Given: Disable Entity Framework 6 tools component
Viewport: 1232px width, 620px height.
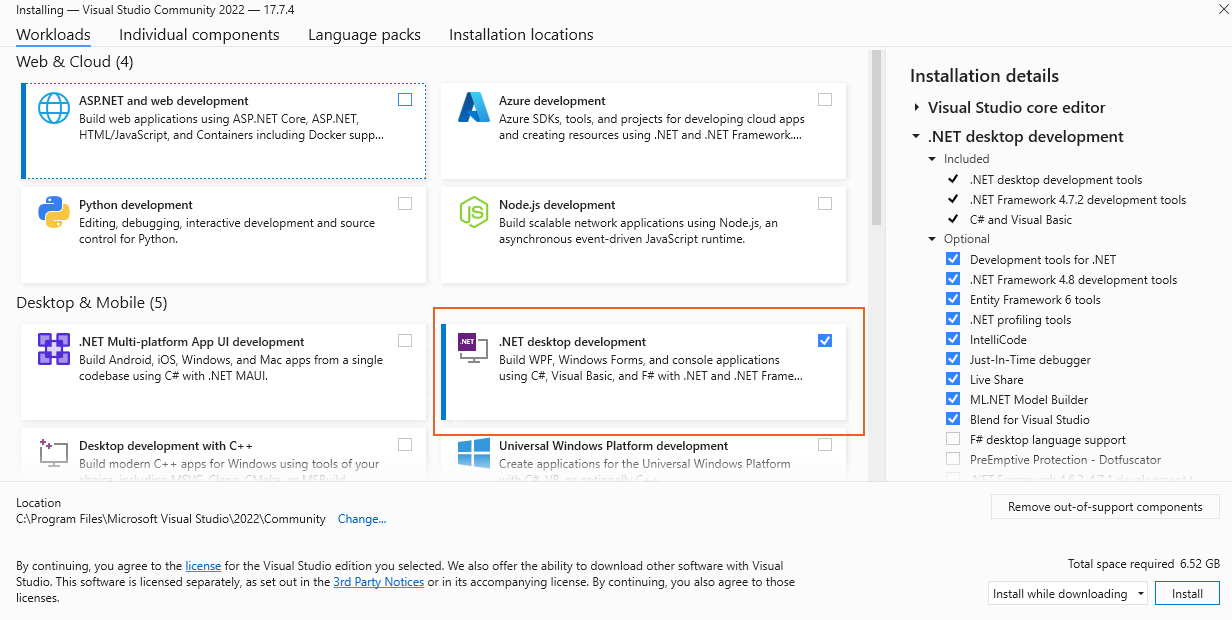Looking at the screenshot, I should point(953,300).
